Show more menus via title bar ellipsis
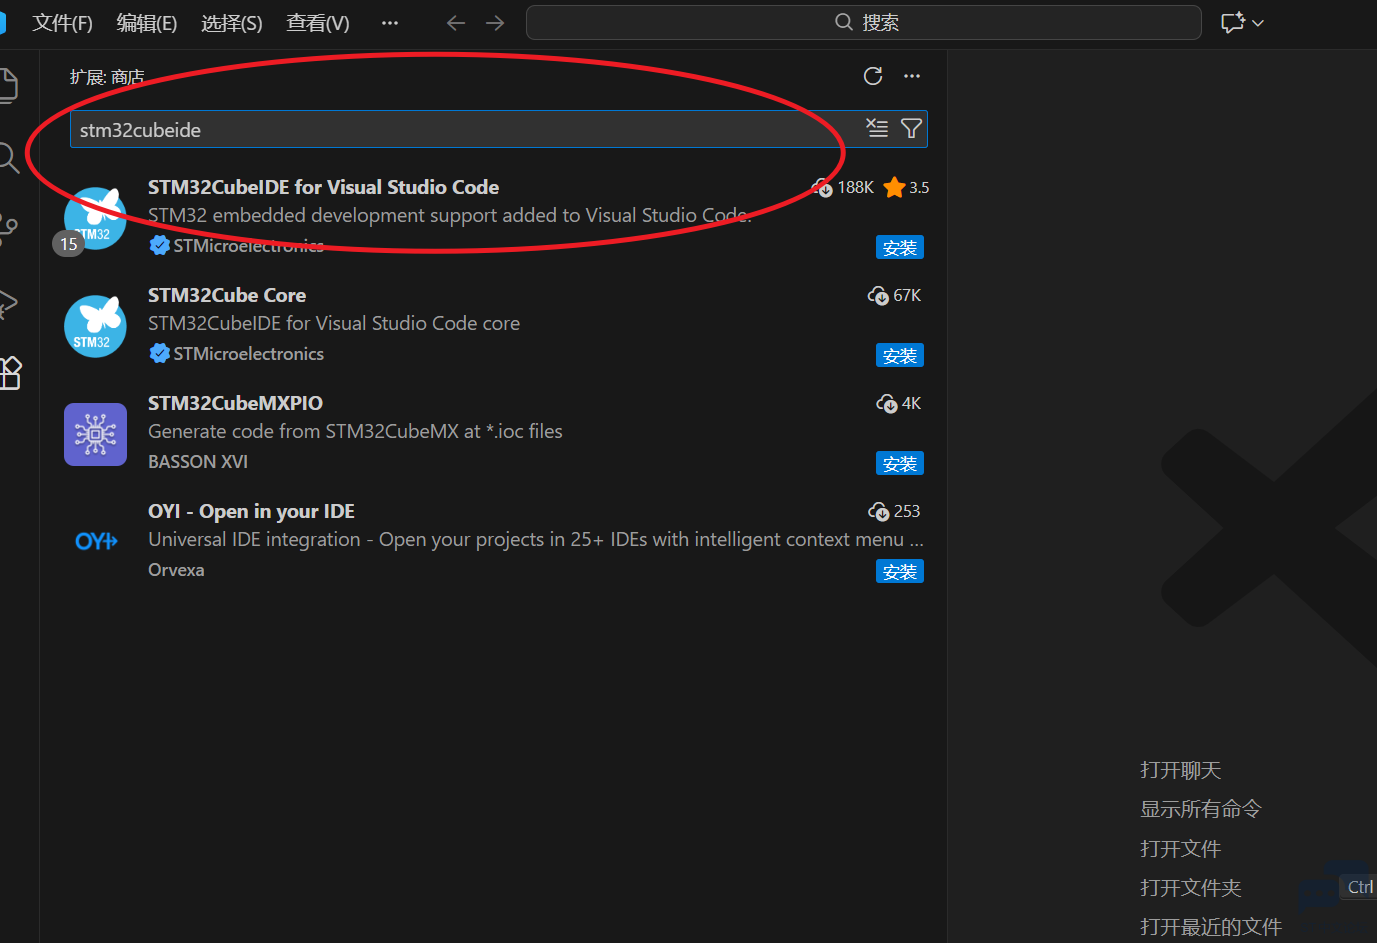 (x=390, y=23)
